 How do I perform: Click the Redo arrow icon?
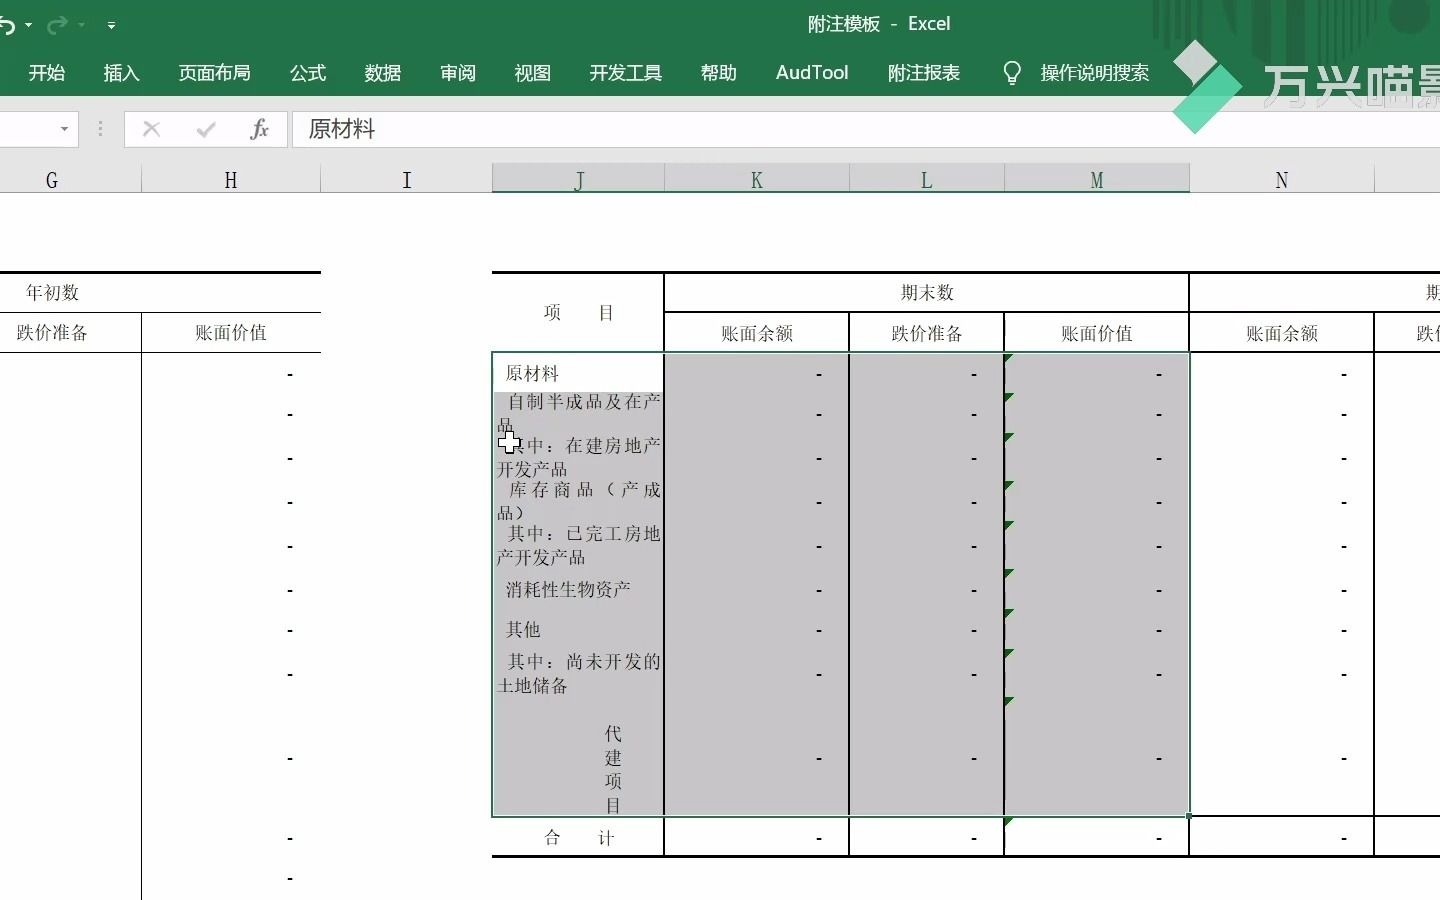tap(58, 25)
